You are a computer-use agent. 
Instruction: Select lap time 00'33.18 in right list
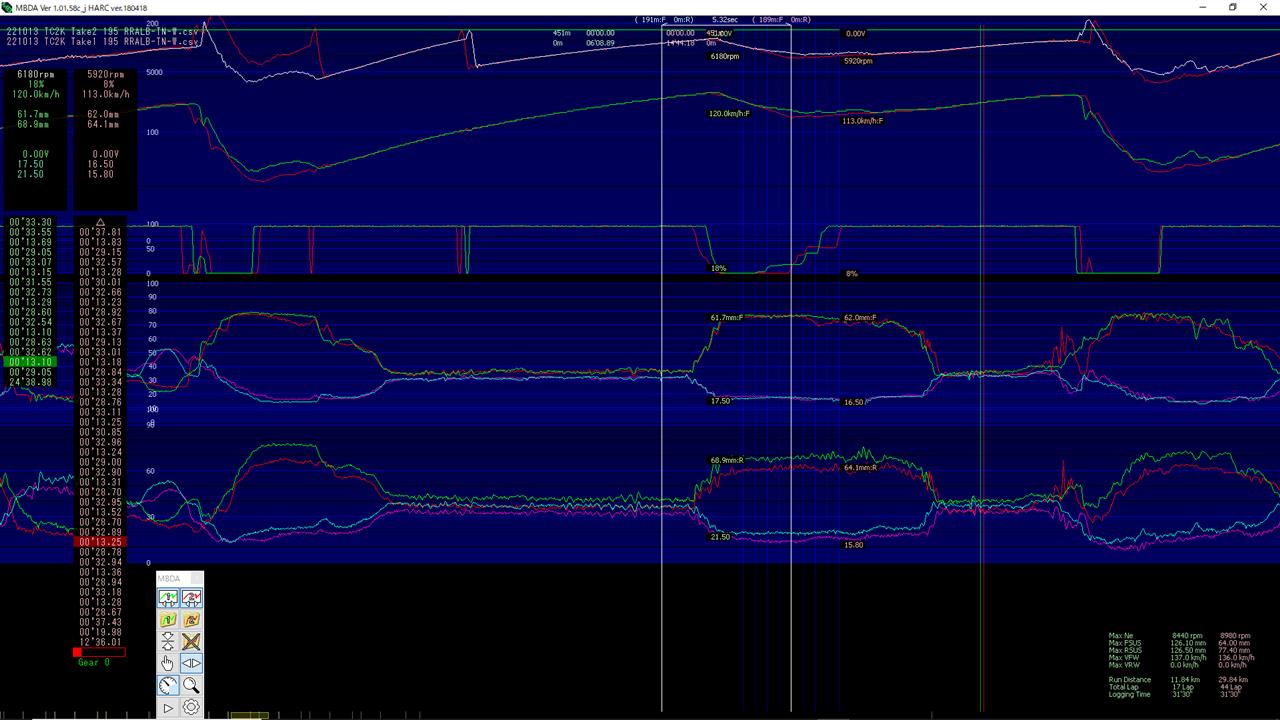point(100,592)
